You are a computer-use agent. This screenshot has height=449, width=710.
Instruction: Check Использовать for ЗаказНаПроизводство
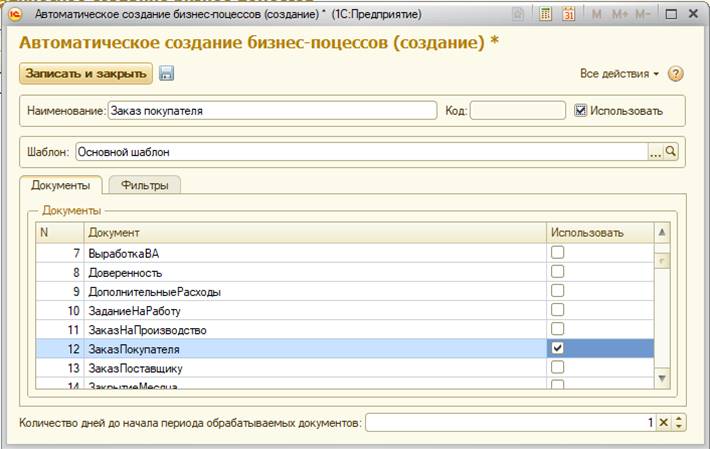(557, 329)
